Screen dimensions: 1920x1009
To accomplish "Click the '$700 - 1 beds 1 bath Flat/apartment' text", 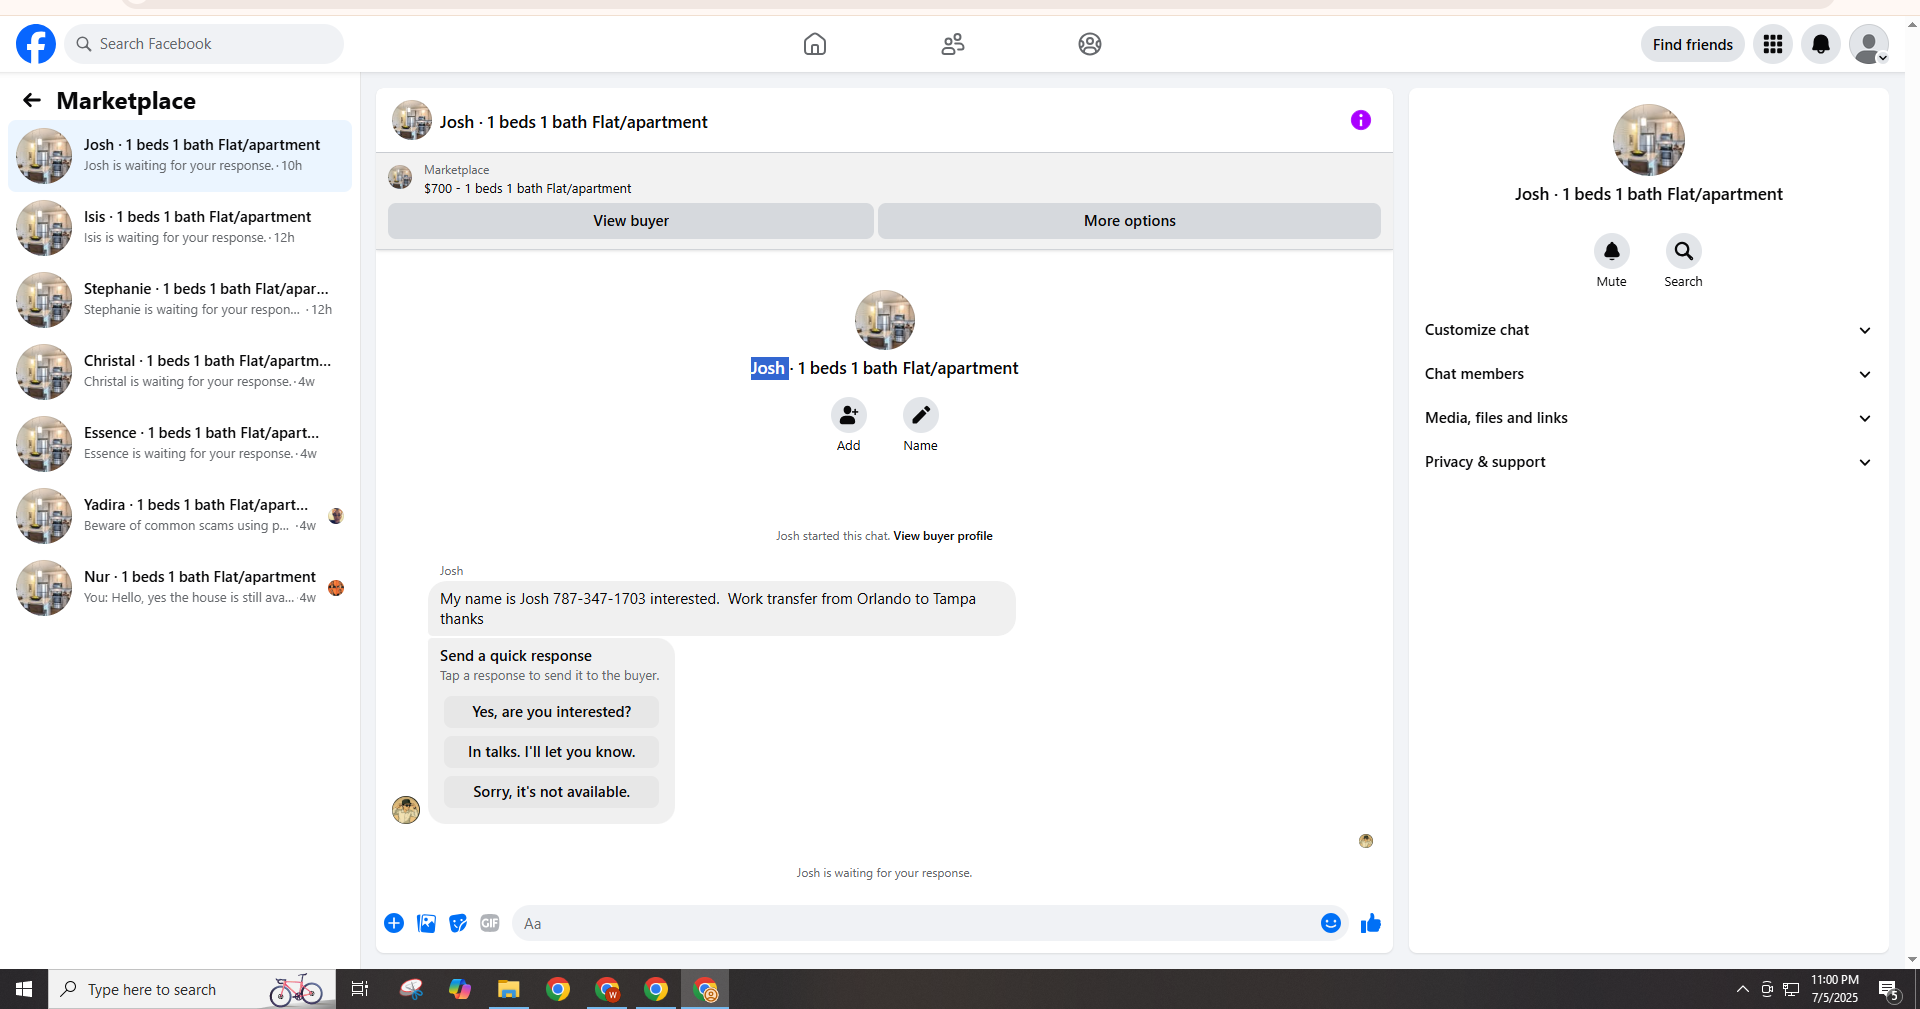I will (528, 189).
